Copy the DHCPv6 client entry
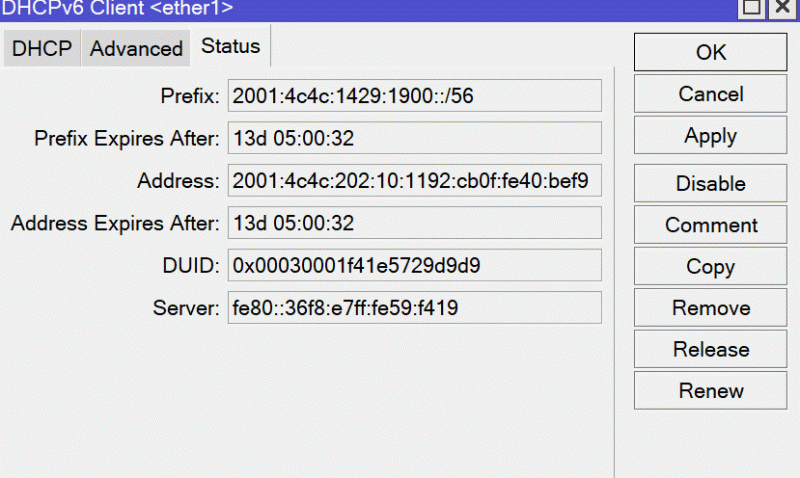 click(x=710, y=266)
